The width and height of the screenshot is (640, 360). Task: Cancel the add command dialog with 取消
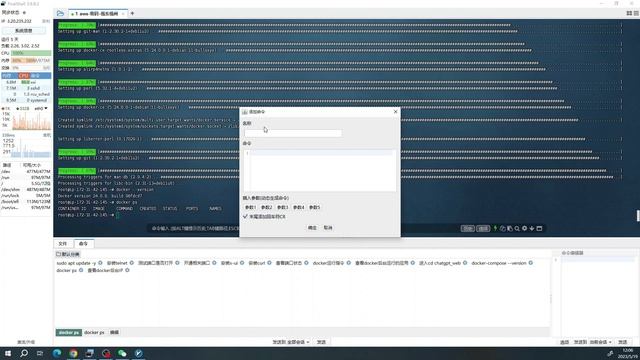pos(328,228)
